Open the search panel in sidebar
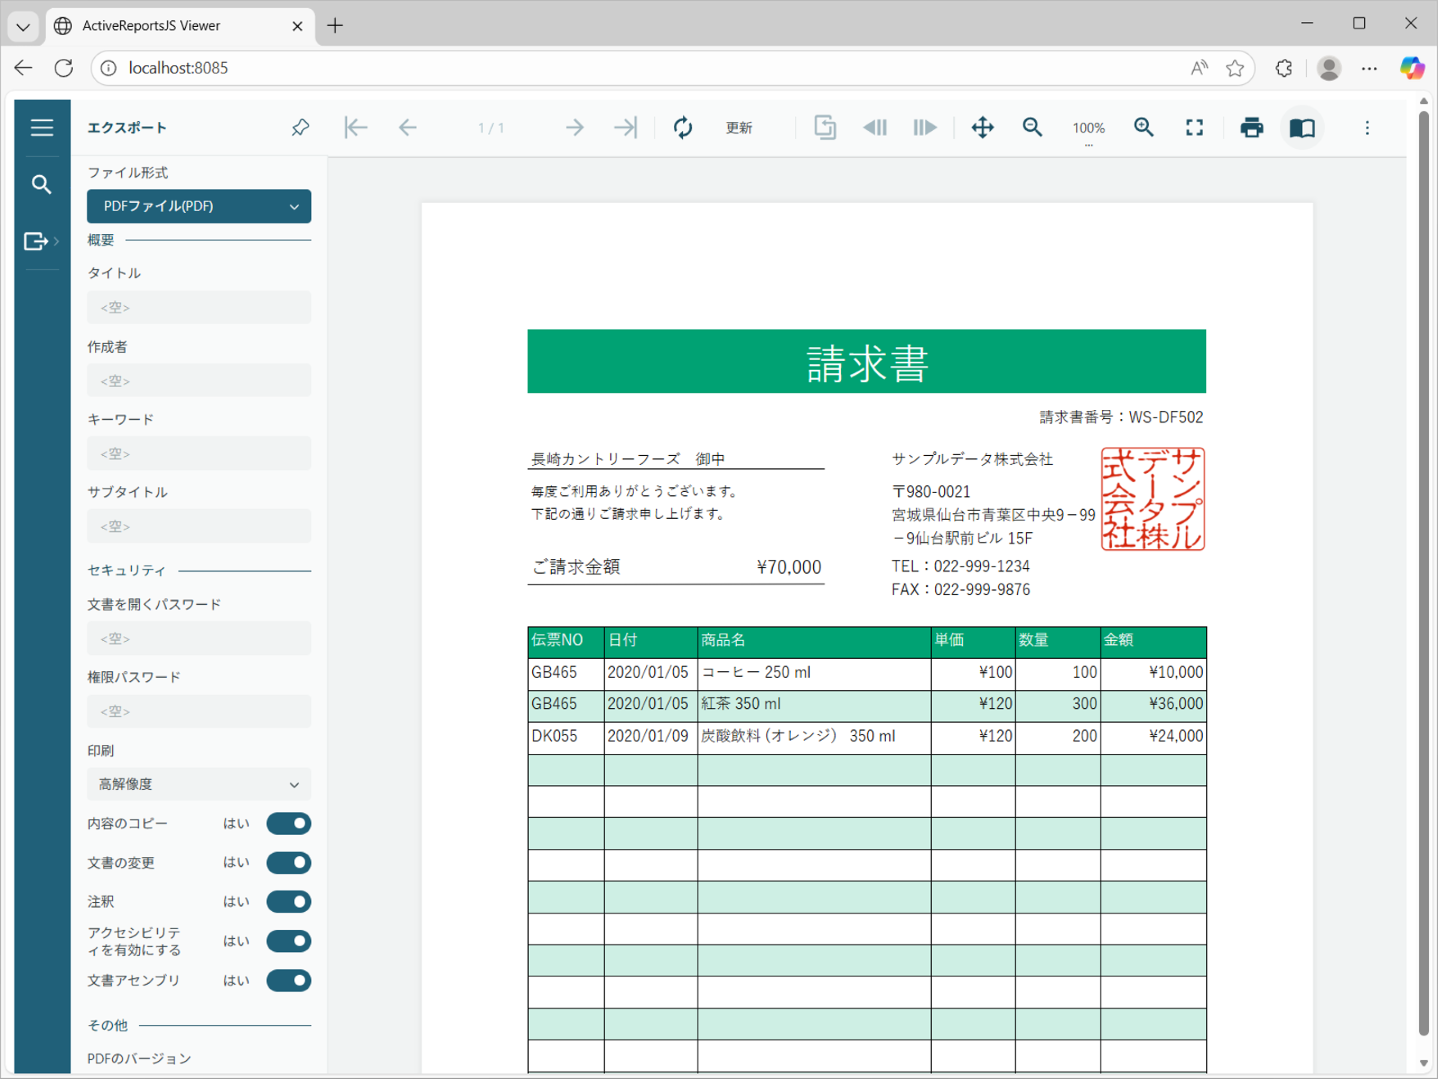 41,185
